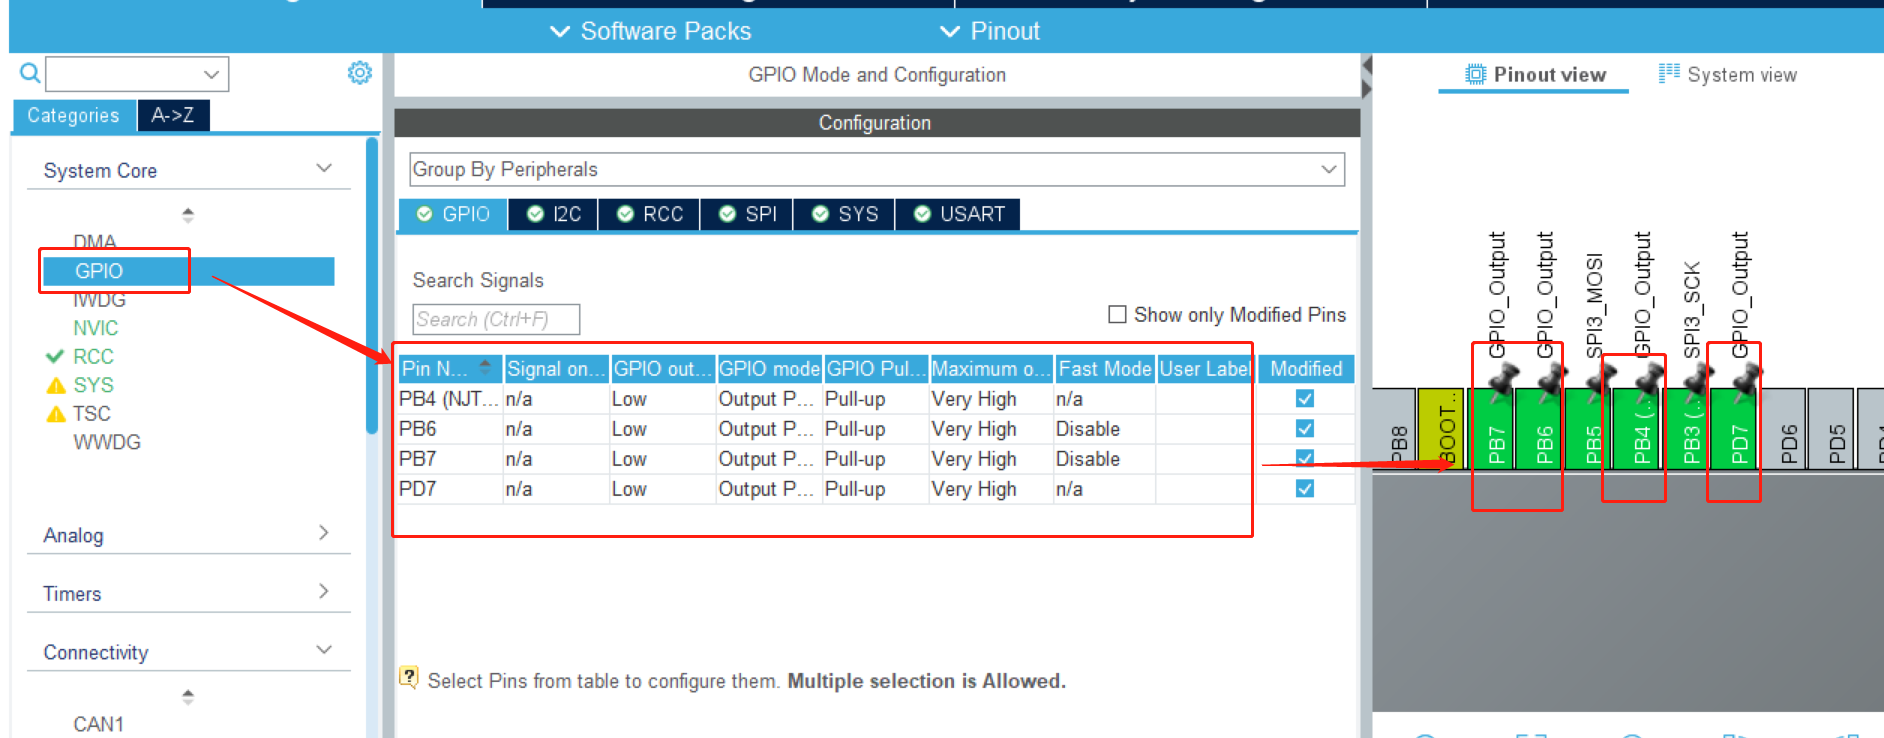Click the Search Signals input field
The image size is (1884, 738).
pos(496,319)
